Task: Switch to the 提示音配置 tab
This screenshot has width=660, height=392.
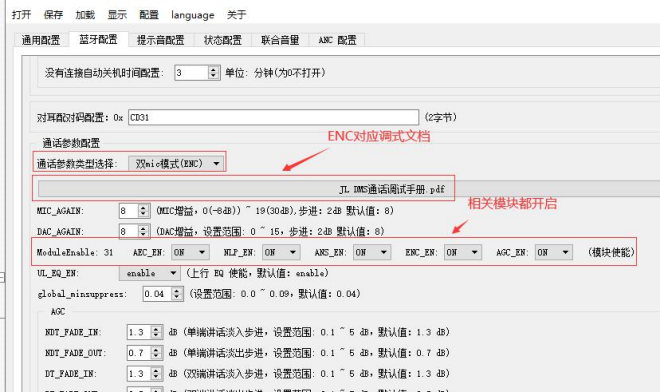Action: 161,40
